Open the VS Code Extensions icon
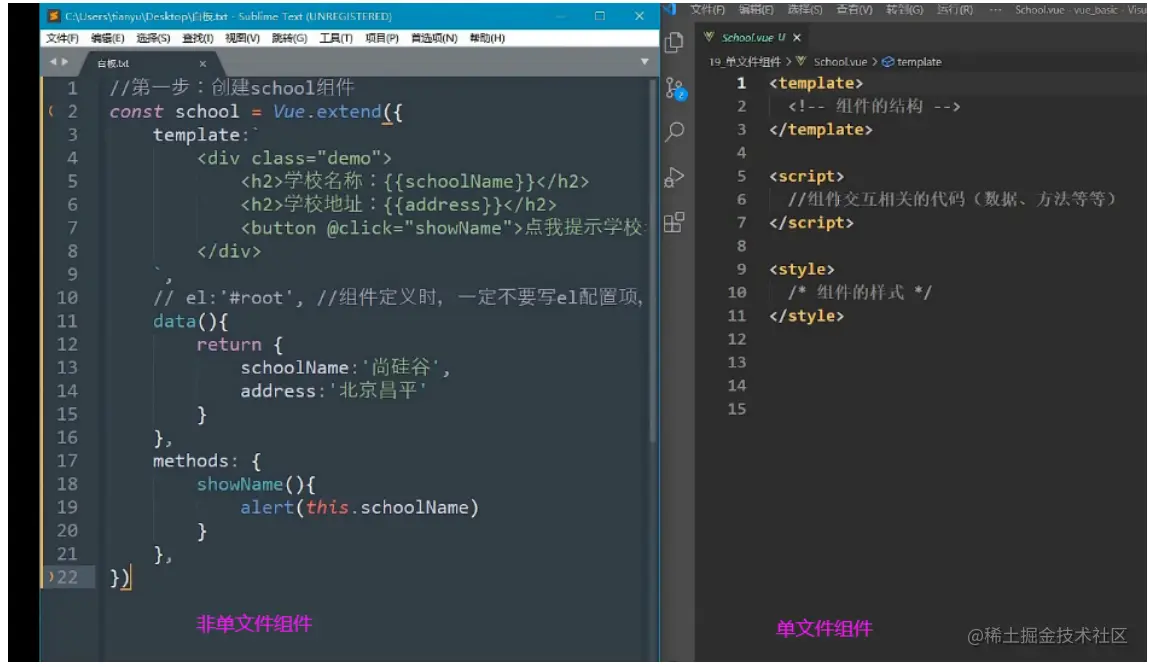 pyautogui.click(x=674, y=221)
